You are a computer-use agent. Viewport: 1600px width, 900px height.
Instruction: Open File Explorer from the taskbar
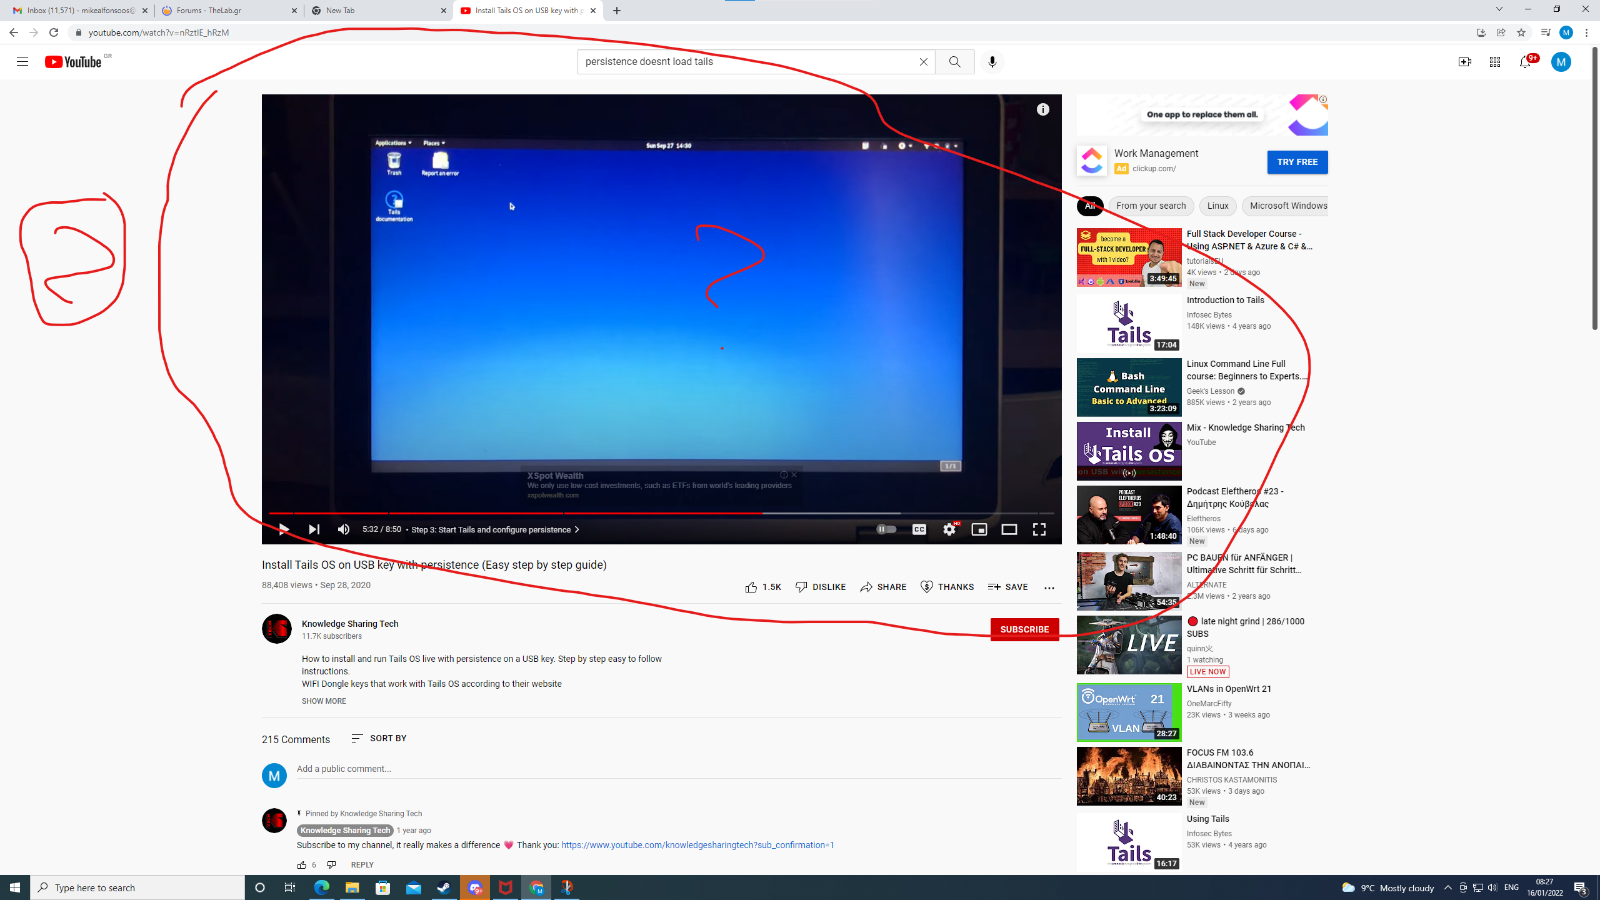(x=352, y=888)
